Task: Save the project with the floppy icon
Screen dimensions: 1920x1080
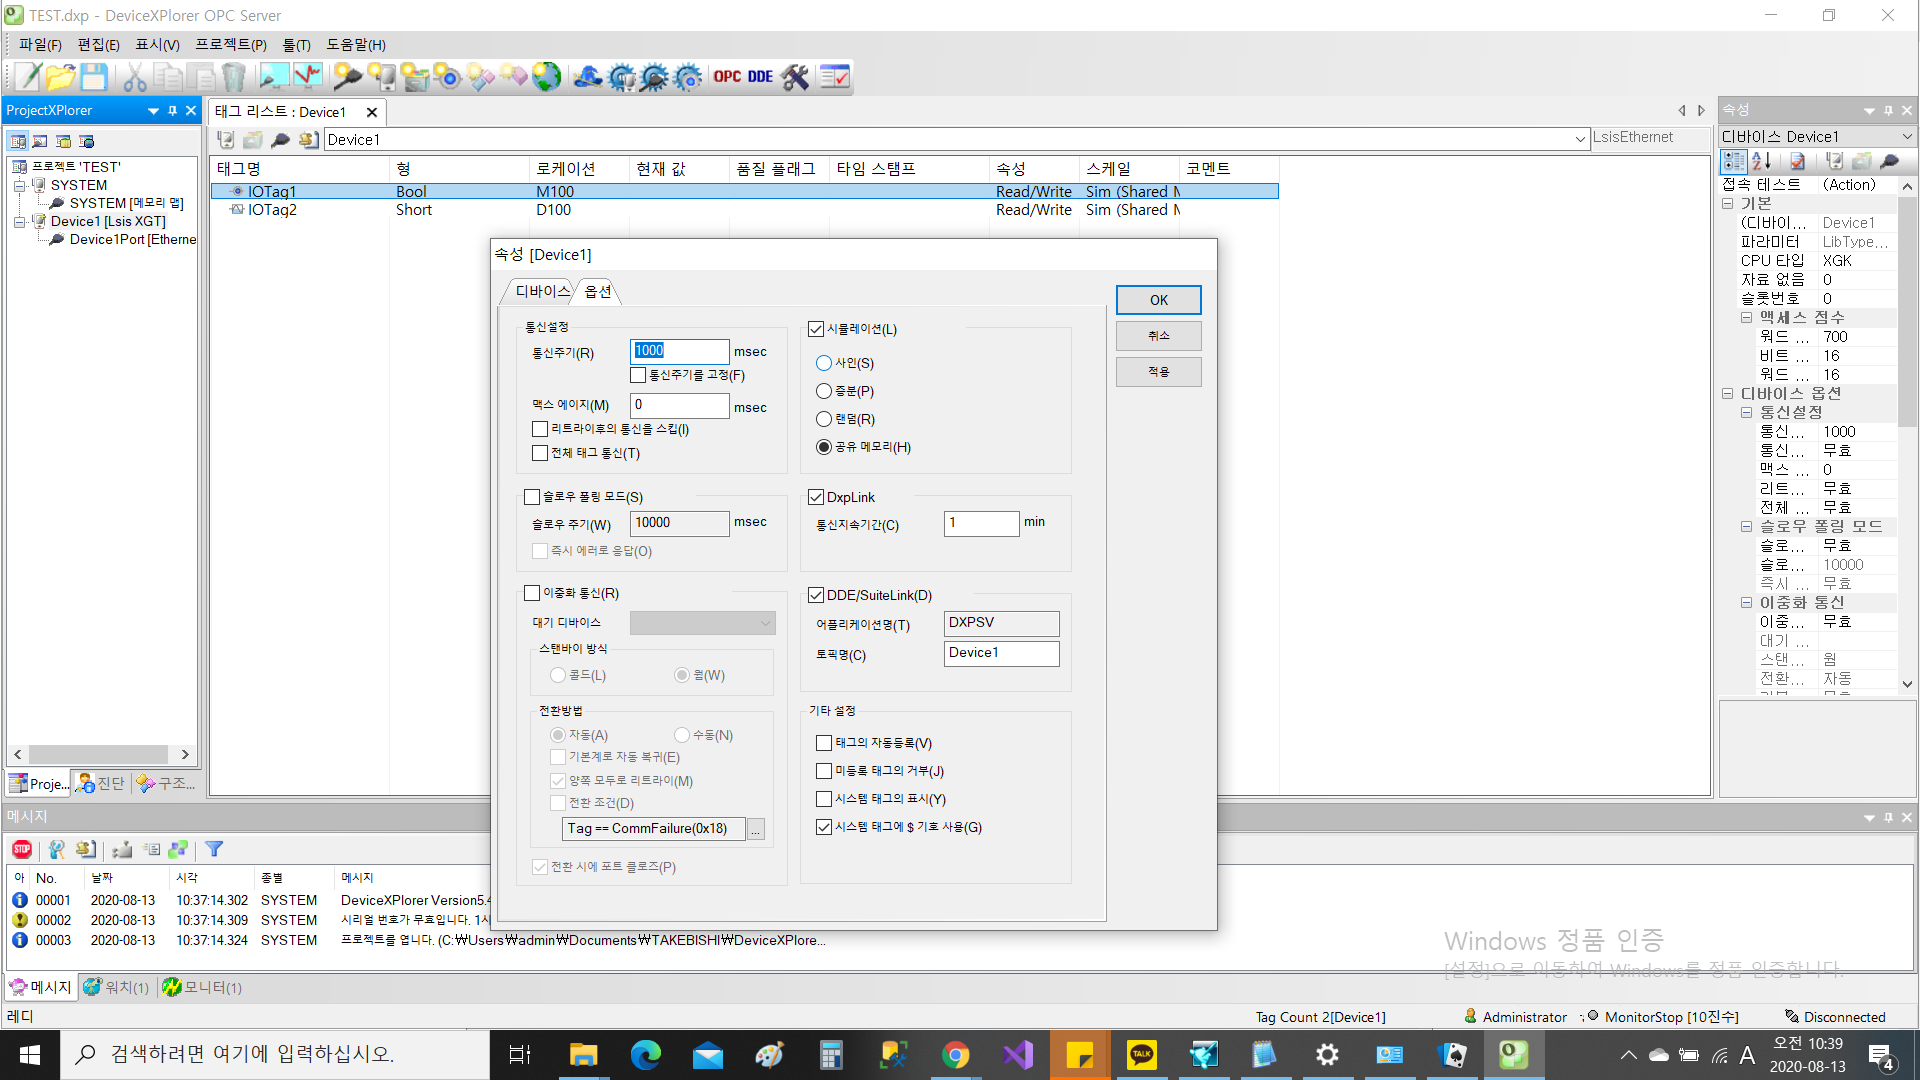Action: pyautogui.click(x=94, y=77)
